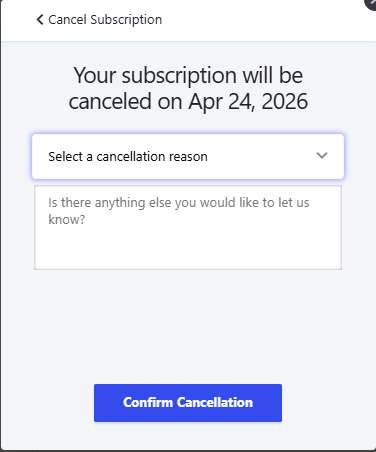Click the back chevron arrow icon

pos(40,20)
